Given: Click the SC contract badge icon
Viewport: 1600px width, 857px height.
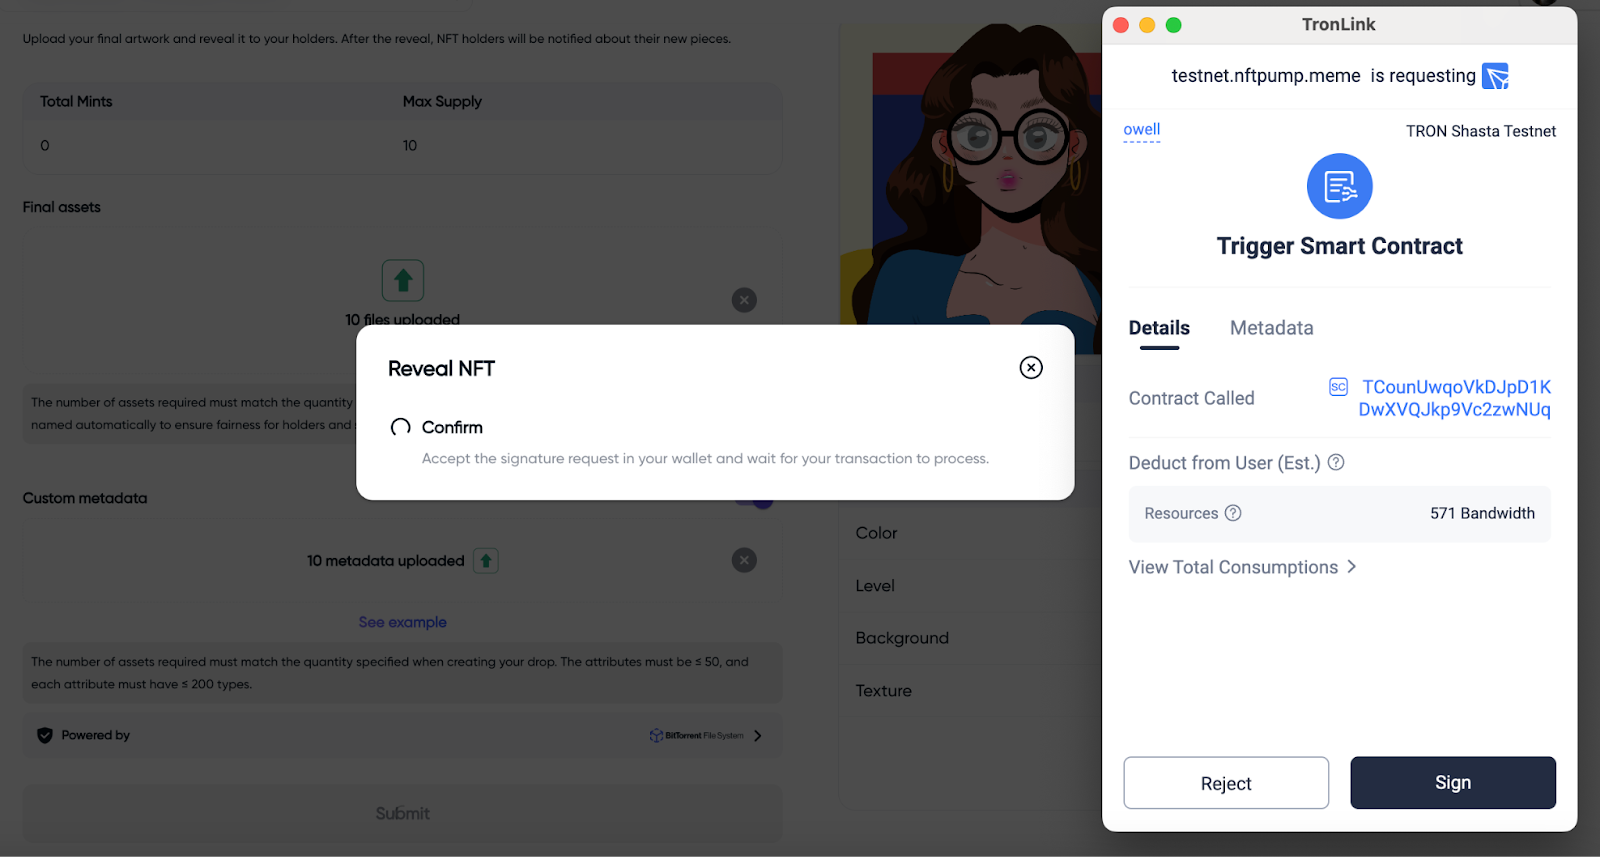Looking at the screenshot, I should 1338,387.
